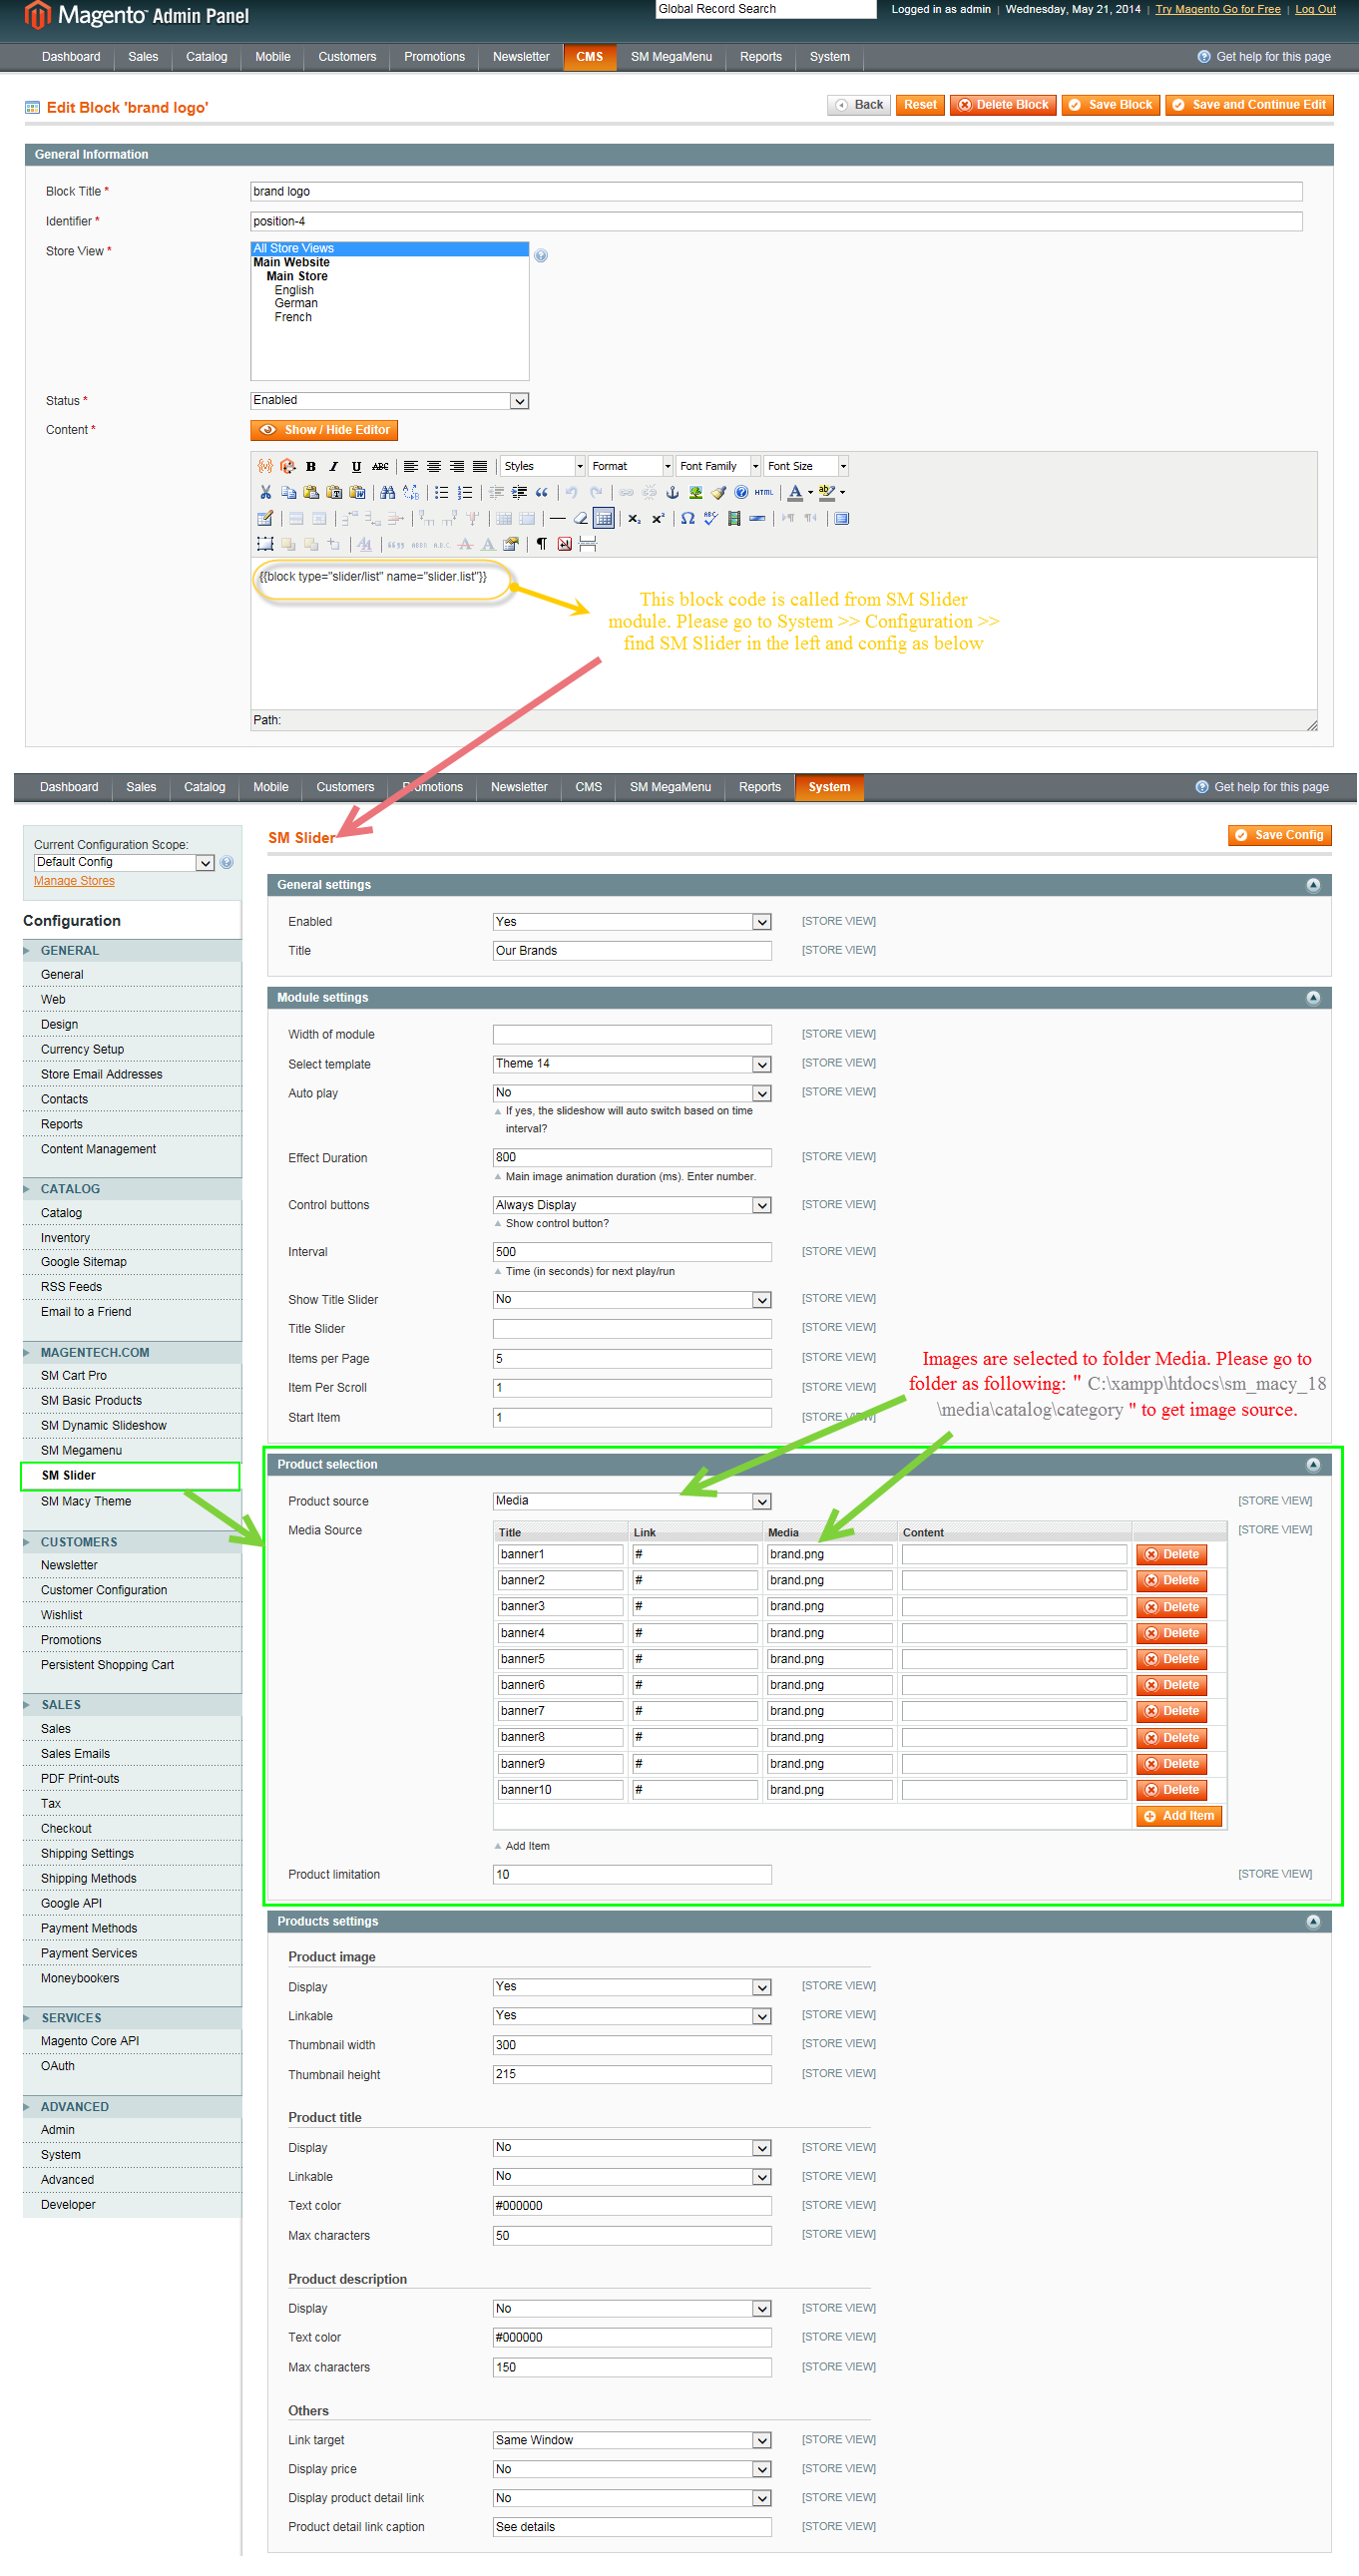Open the Control buttons dropdown showing Always Display
Screen dimensions: 1359x2576
tap(631, 1205)
